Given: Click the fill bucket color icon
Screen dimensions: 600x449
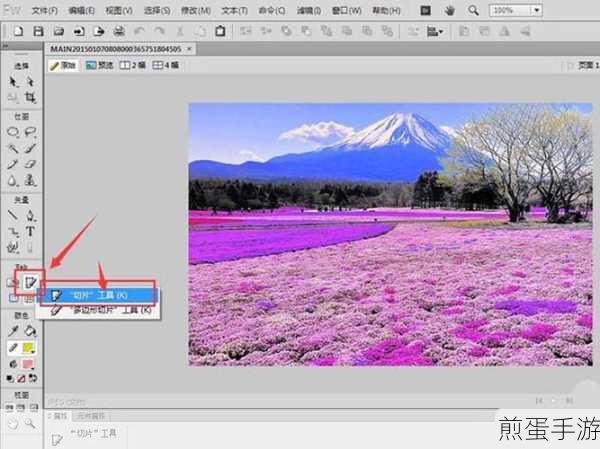Looking at the screenshot, I should pyautogui.click(x=13, y=364).
